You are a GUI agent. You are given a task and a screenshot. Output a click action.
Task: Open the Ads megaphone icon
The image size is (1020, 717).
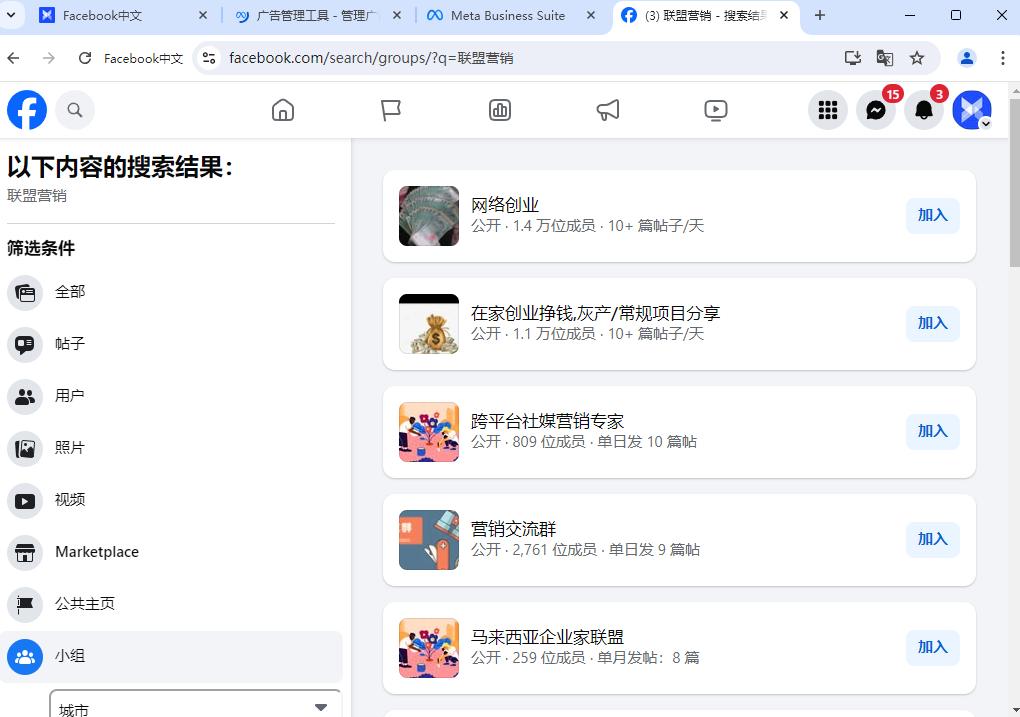pos(608,110)
